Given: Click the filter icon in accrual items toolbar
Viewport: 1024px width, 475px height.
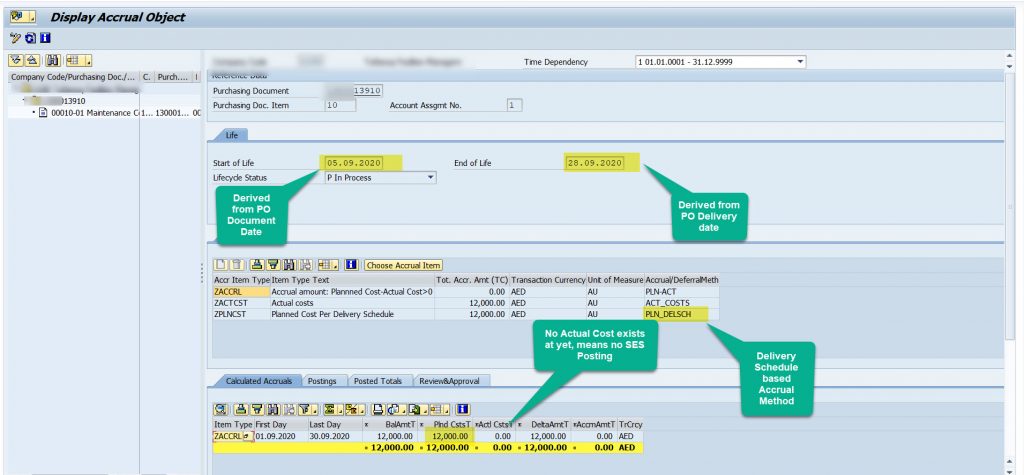Looking at the screenshot, I should [x=273, y=265].
